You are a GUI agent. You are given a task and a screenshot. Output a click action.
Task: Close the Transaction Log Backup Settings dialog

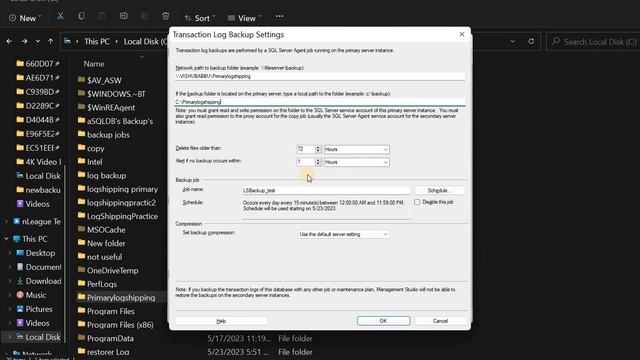(462, 34)
